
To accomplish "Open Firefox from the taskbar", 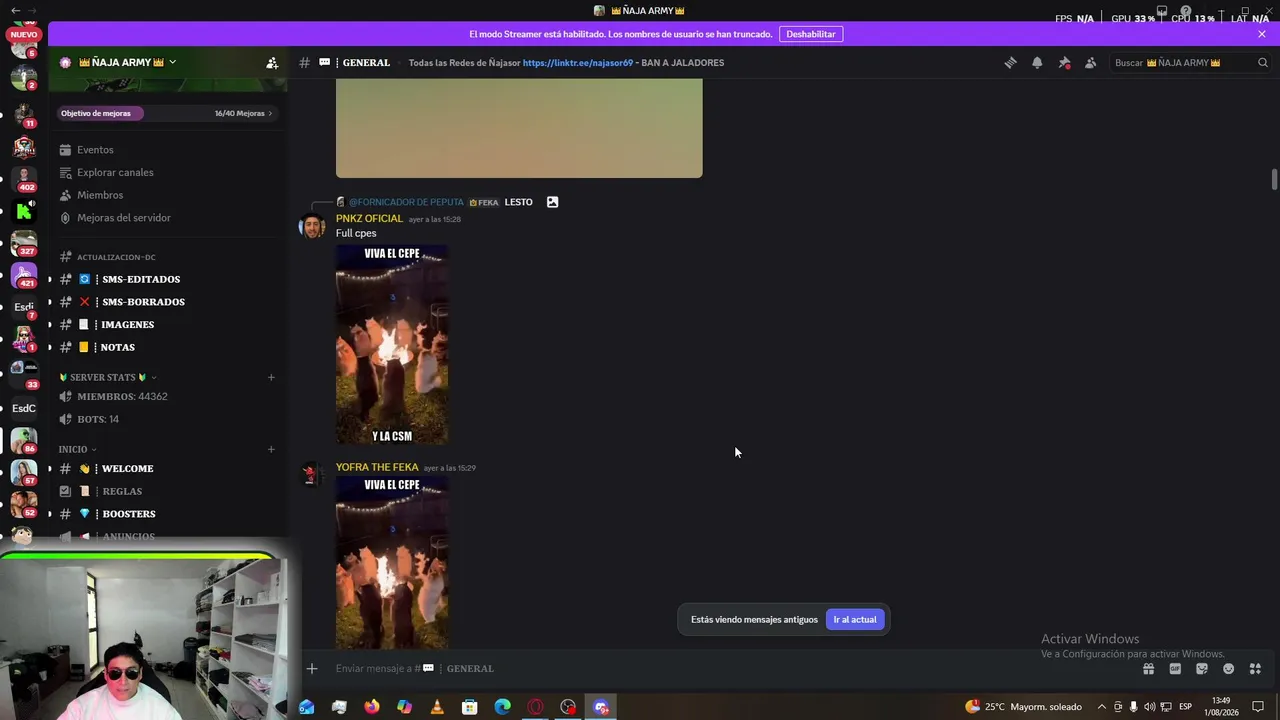I will tap(372, 707).
